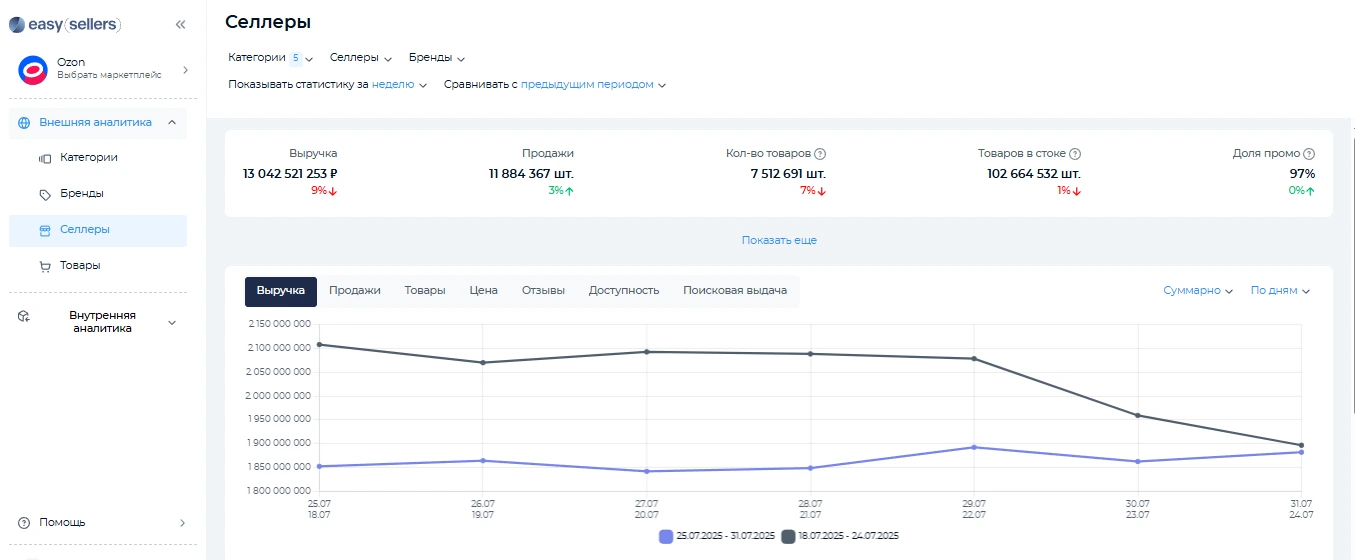This screenshot has width=1355, height=560.
Task: Click info icon next to Товаров в стоке
Action: (x=1075, y=154)
